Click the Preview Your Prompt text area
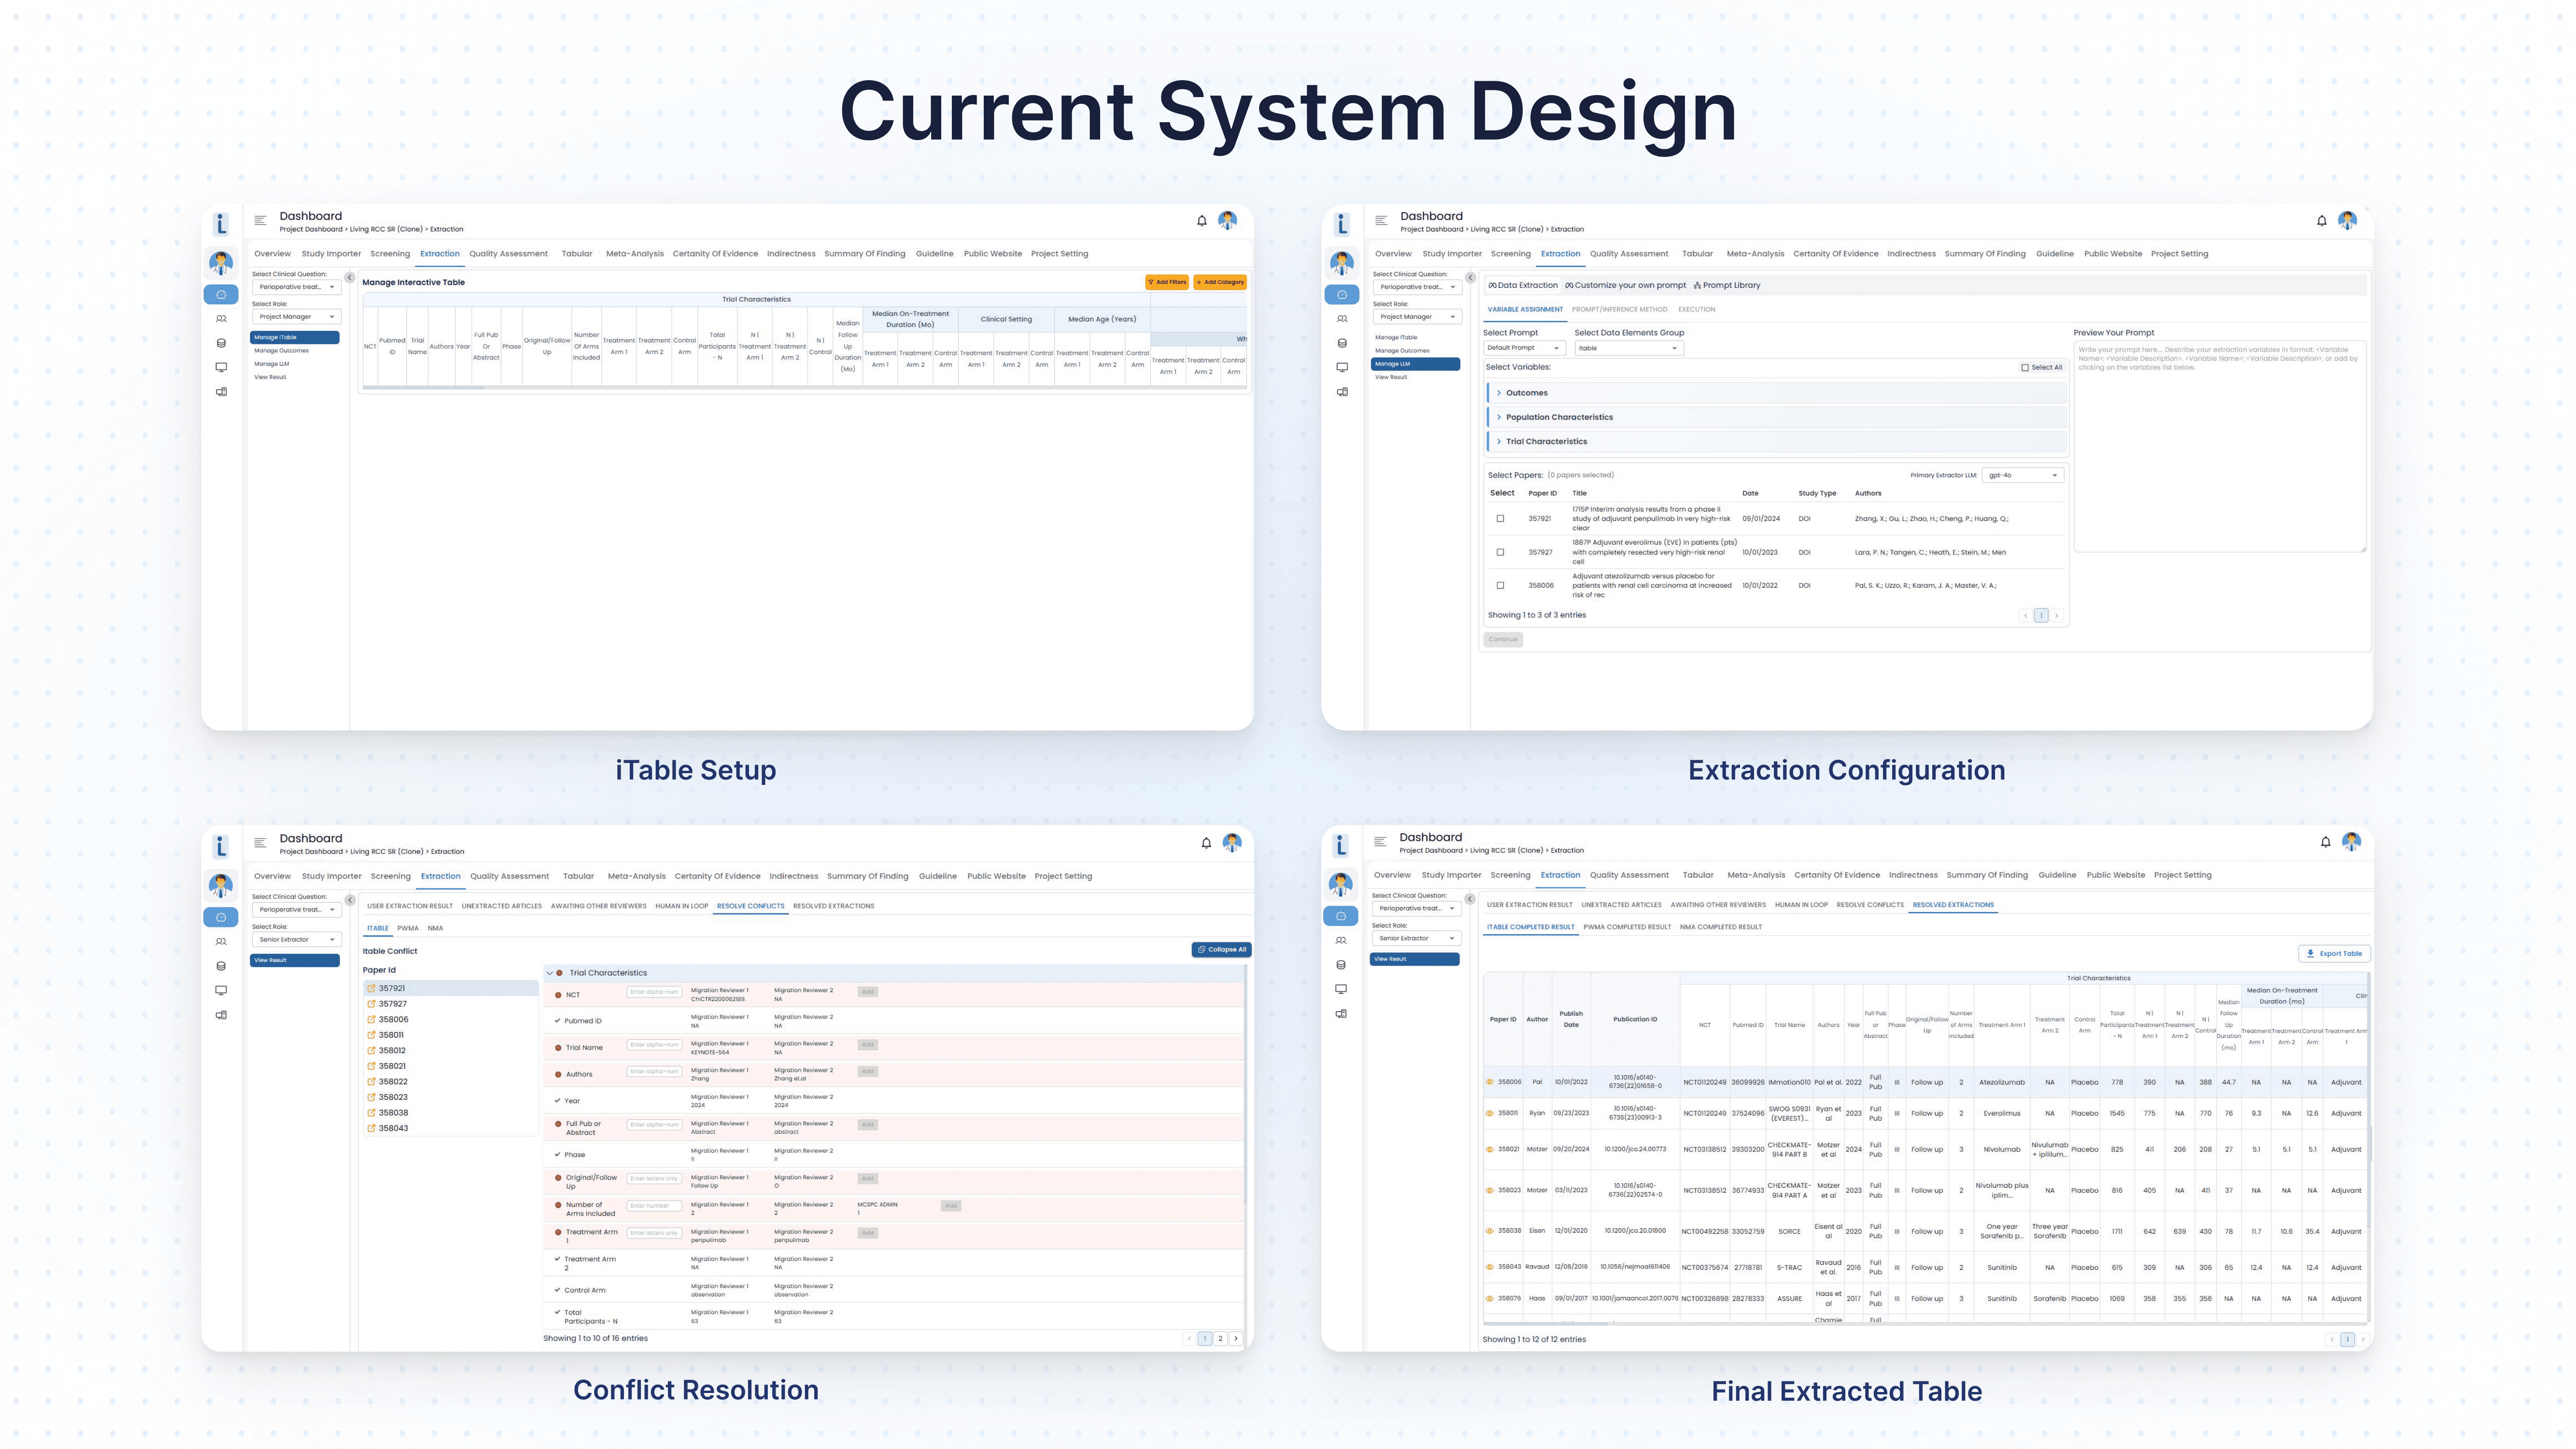 click(x=2219, y=445)
